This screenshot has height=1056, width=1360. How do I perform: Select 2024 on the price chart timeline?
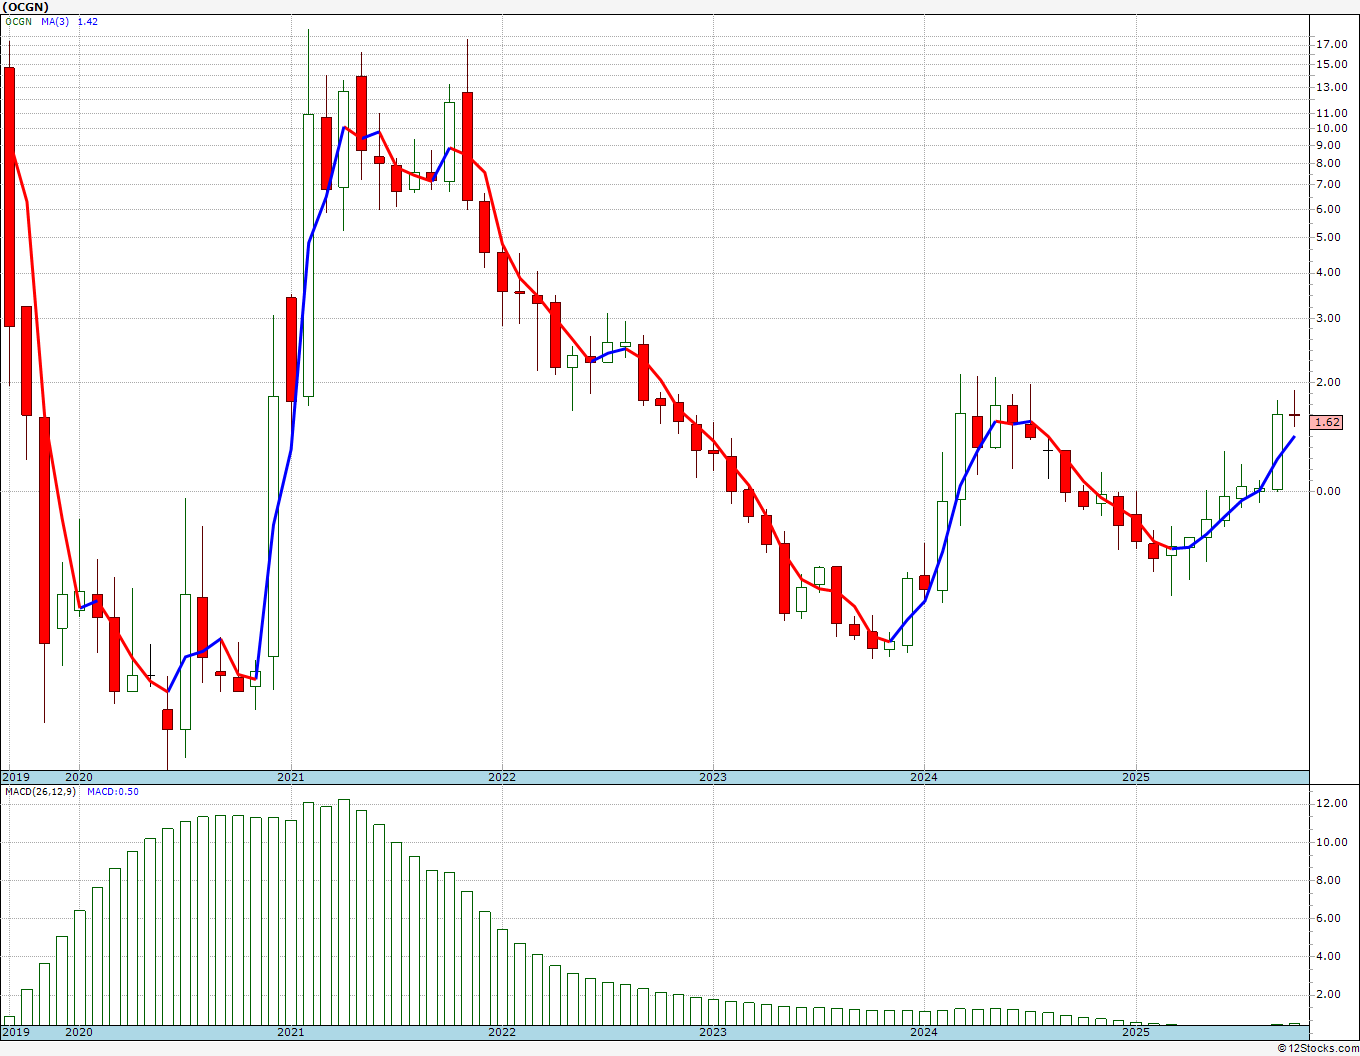pyautogui.click(x=923, y=777)
